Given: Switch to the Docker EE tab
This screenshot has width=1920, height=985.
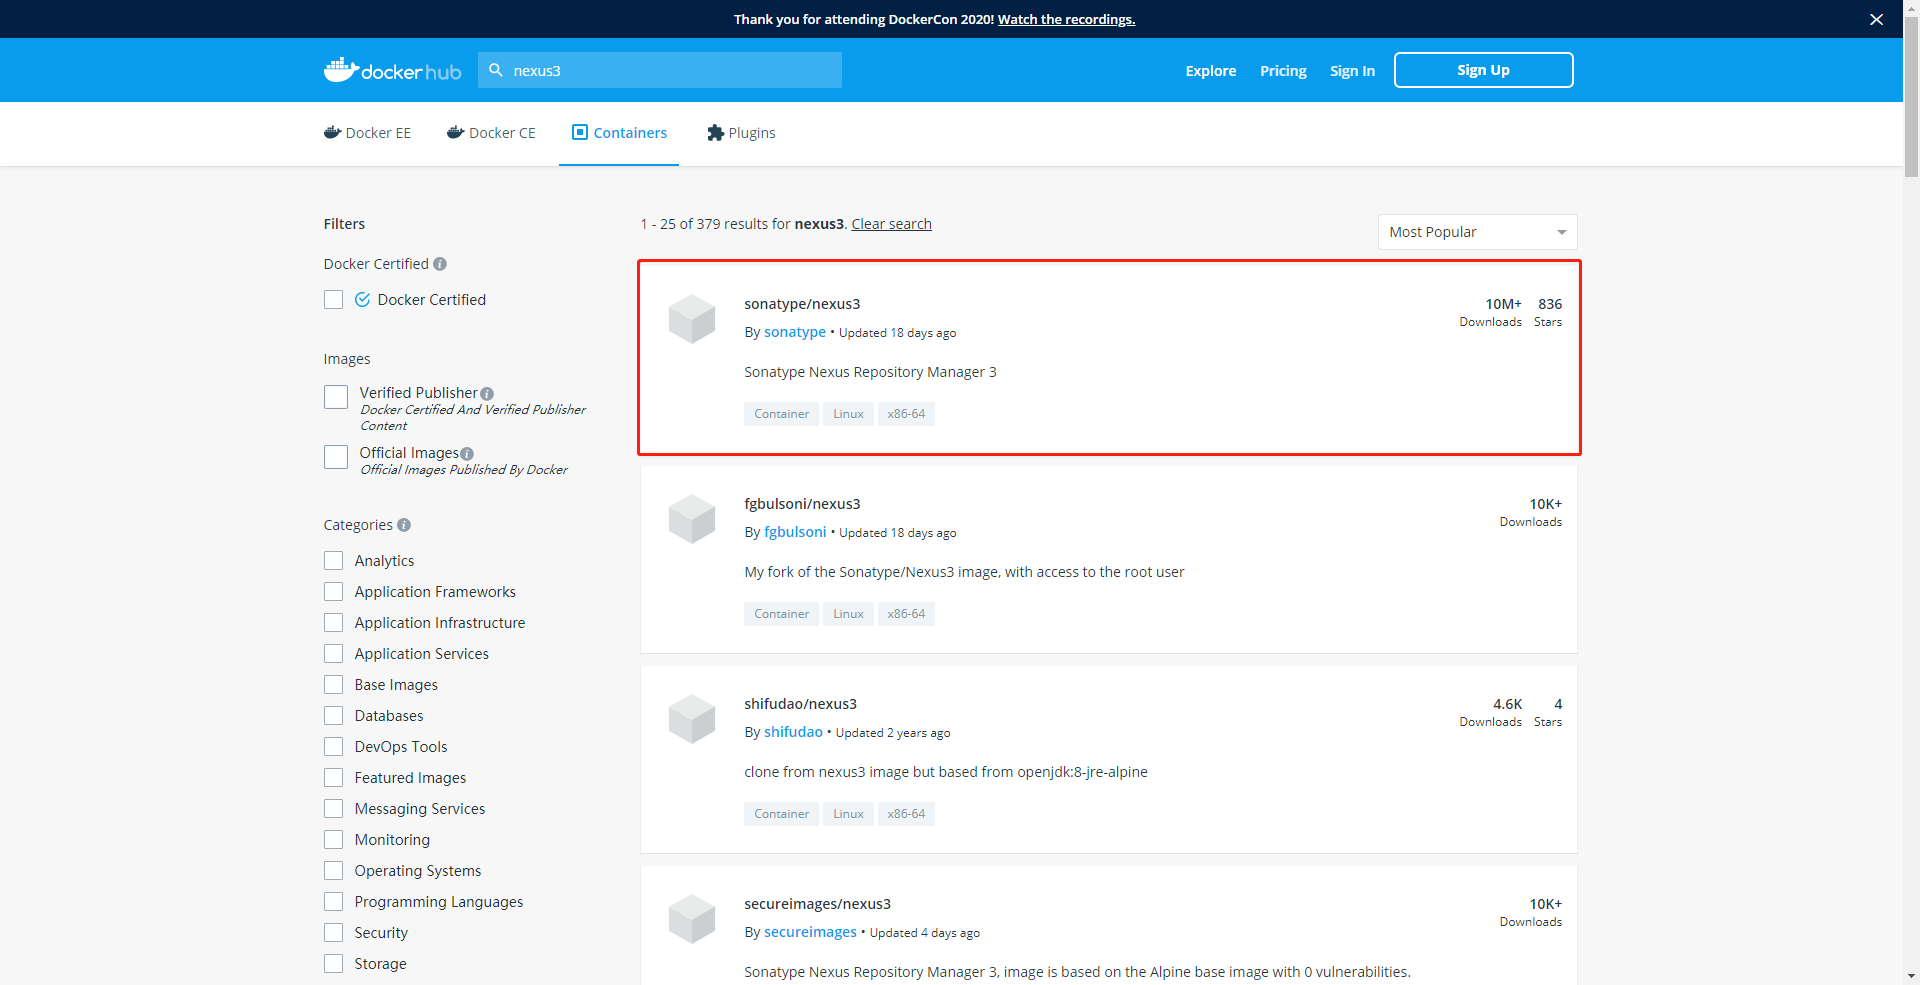Looking at the screenshot, I should coord(367,133).
